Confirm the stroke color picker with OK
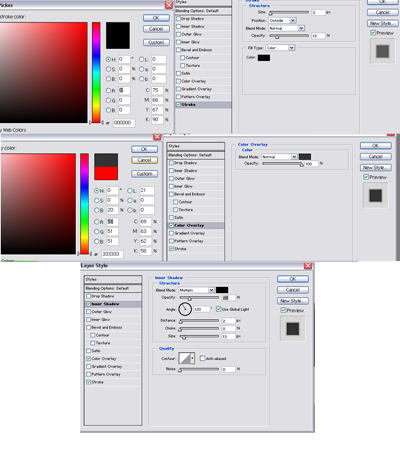 click(156, 18)
